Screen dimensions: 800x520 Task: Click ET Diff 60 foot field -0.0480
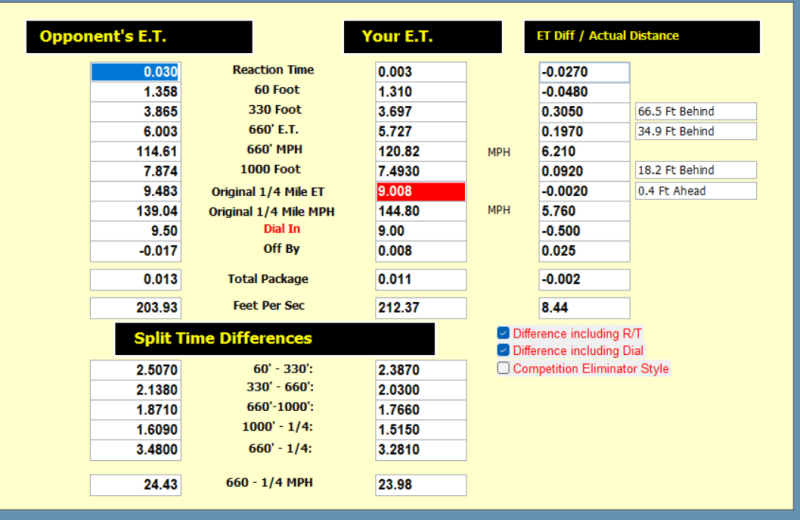tap(584, 92)
